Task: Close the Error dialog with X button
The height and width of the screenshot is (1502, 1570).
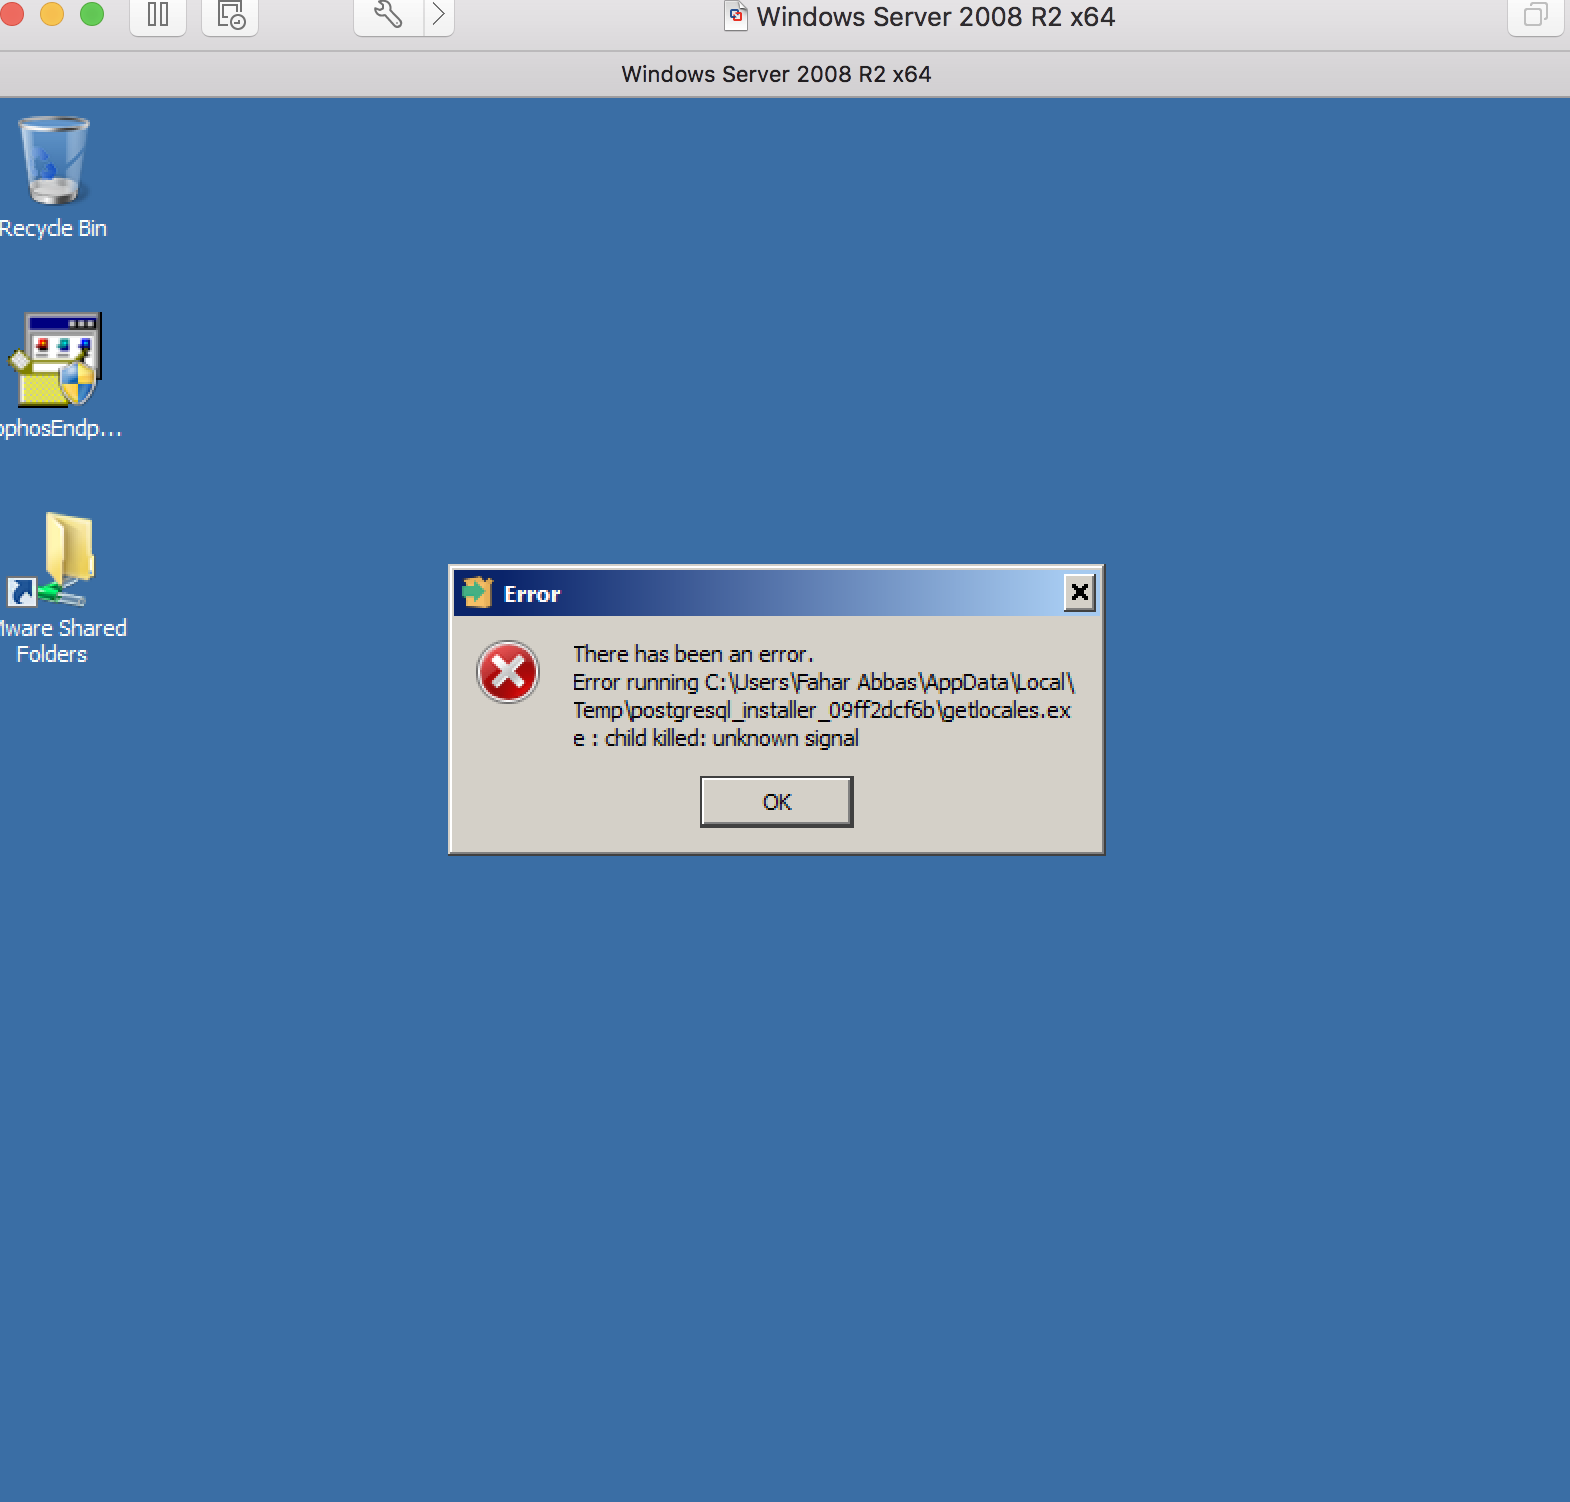Action: 1079,593
